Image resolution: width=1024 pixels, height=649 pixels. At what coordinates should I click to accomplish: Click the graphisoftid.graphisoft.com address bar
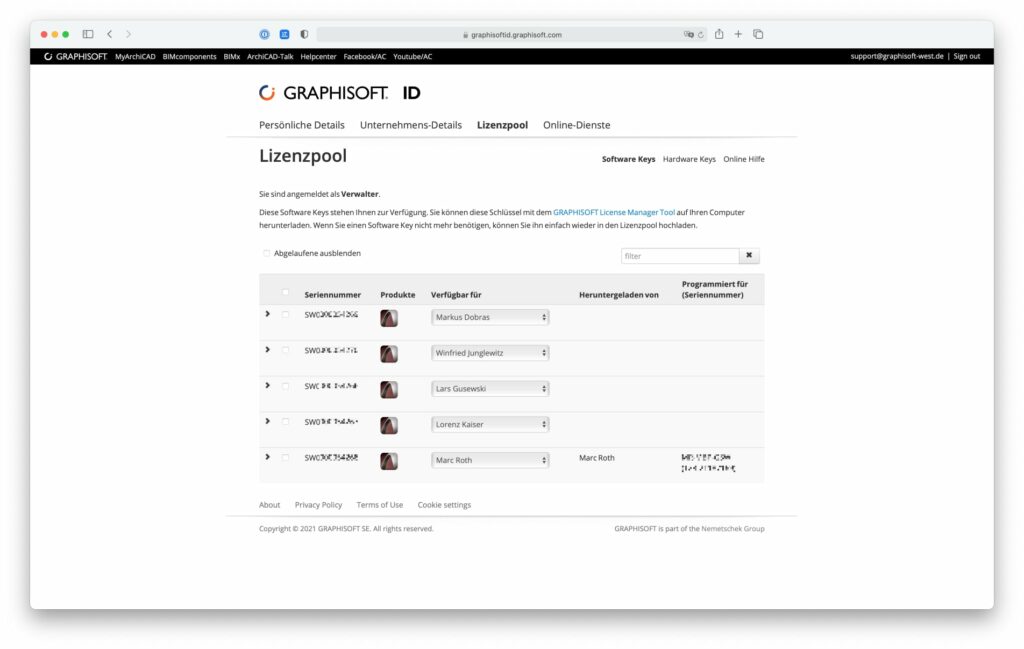512,35
